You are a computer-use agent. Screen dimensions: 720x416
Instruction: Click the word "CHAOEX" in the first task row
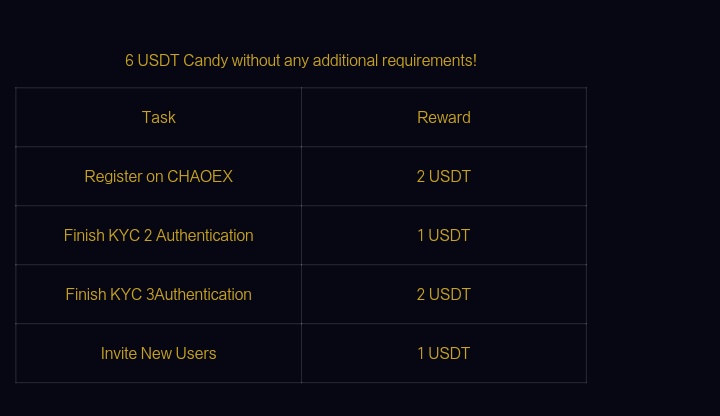pos(200,176)
